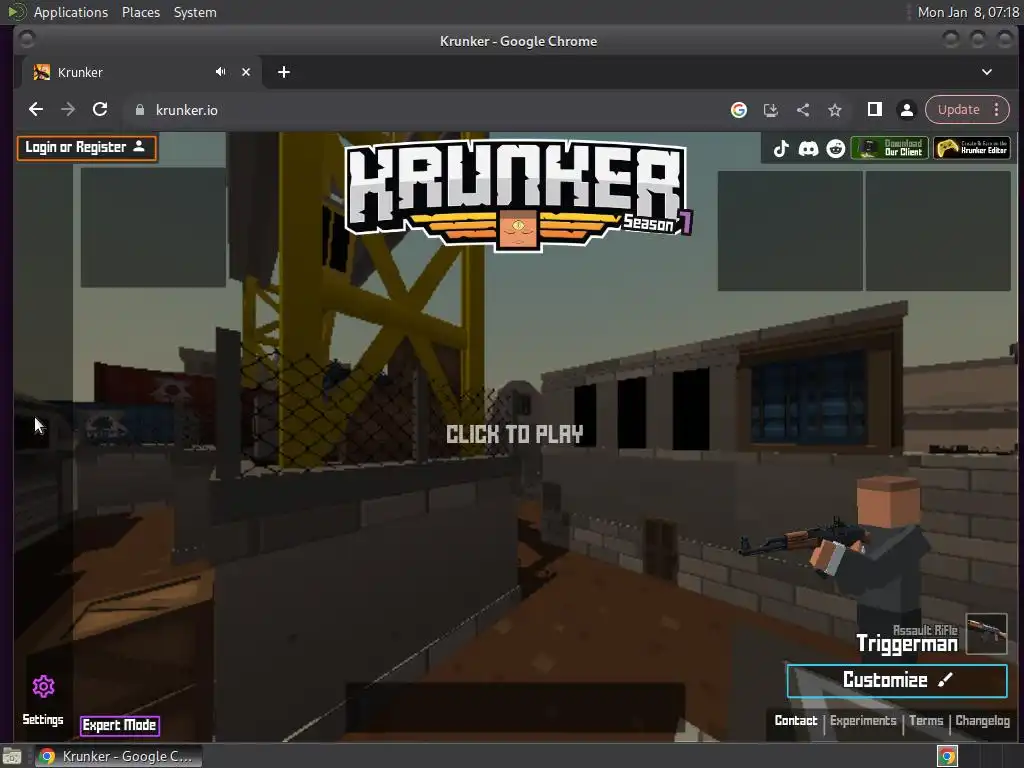Open a new Chrome tab
The image size is (1024, 768).
click(283, 72)
